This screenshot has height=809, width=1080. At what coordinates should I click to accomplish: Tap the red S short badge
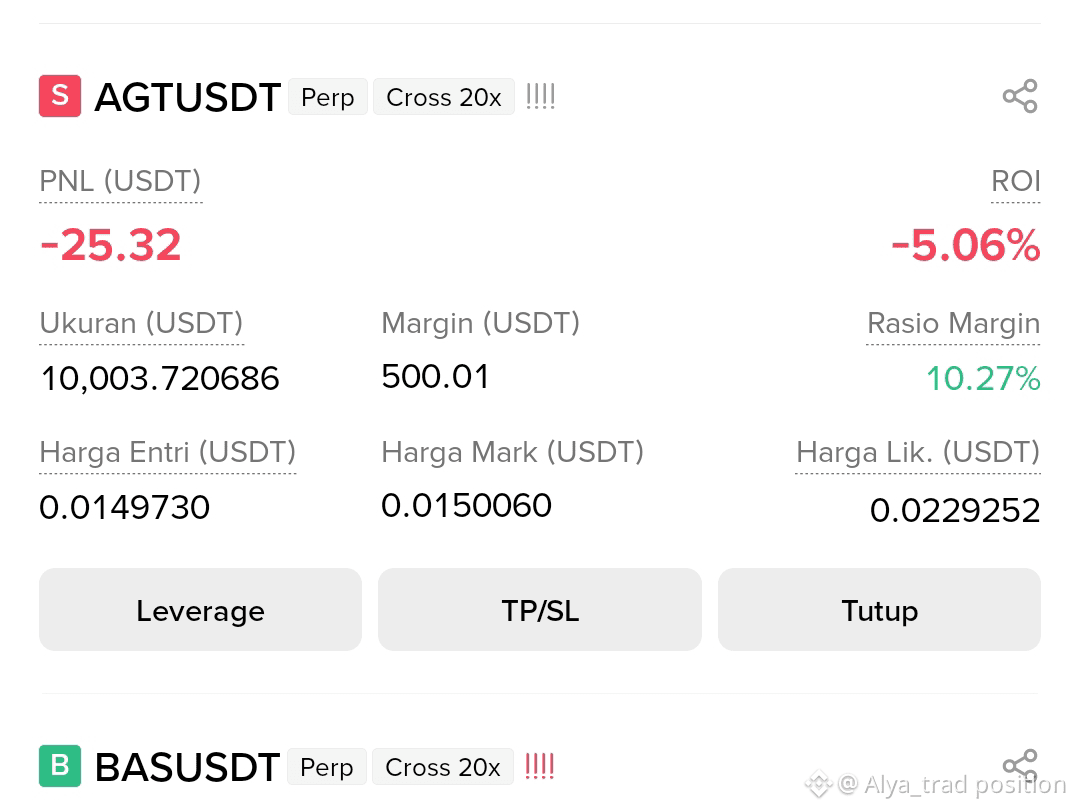[60, 96]
